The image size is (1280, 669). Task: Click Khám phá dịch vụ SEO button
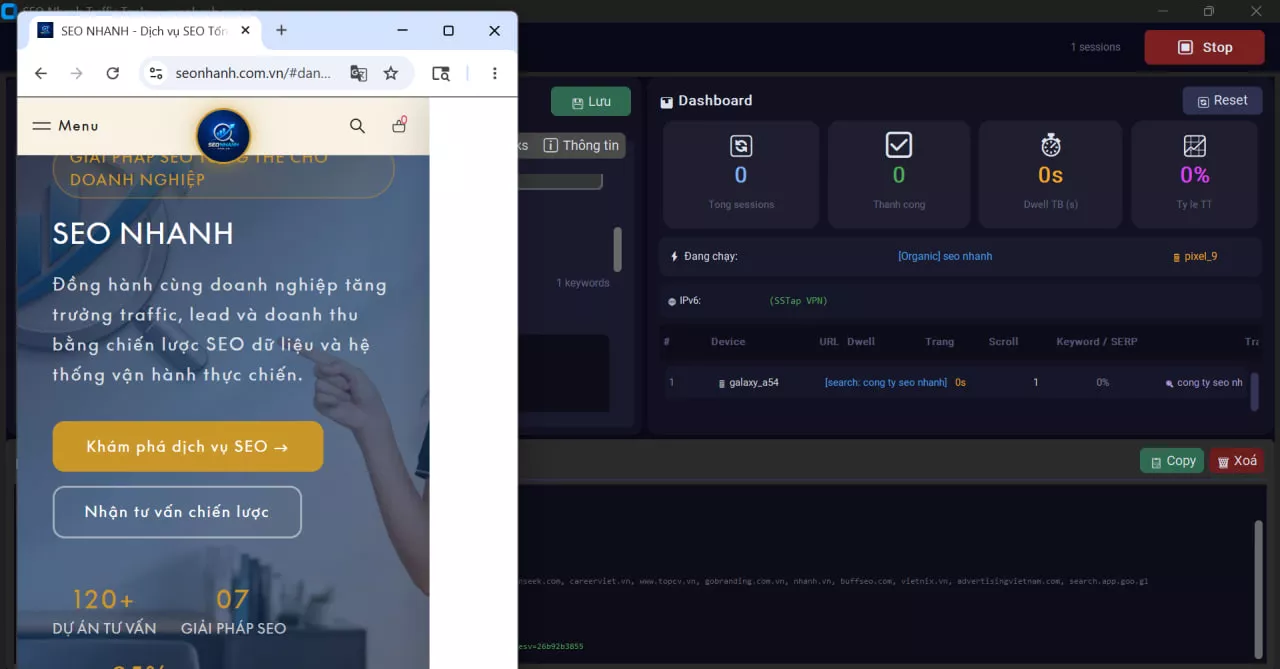pos(188,447)
